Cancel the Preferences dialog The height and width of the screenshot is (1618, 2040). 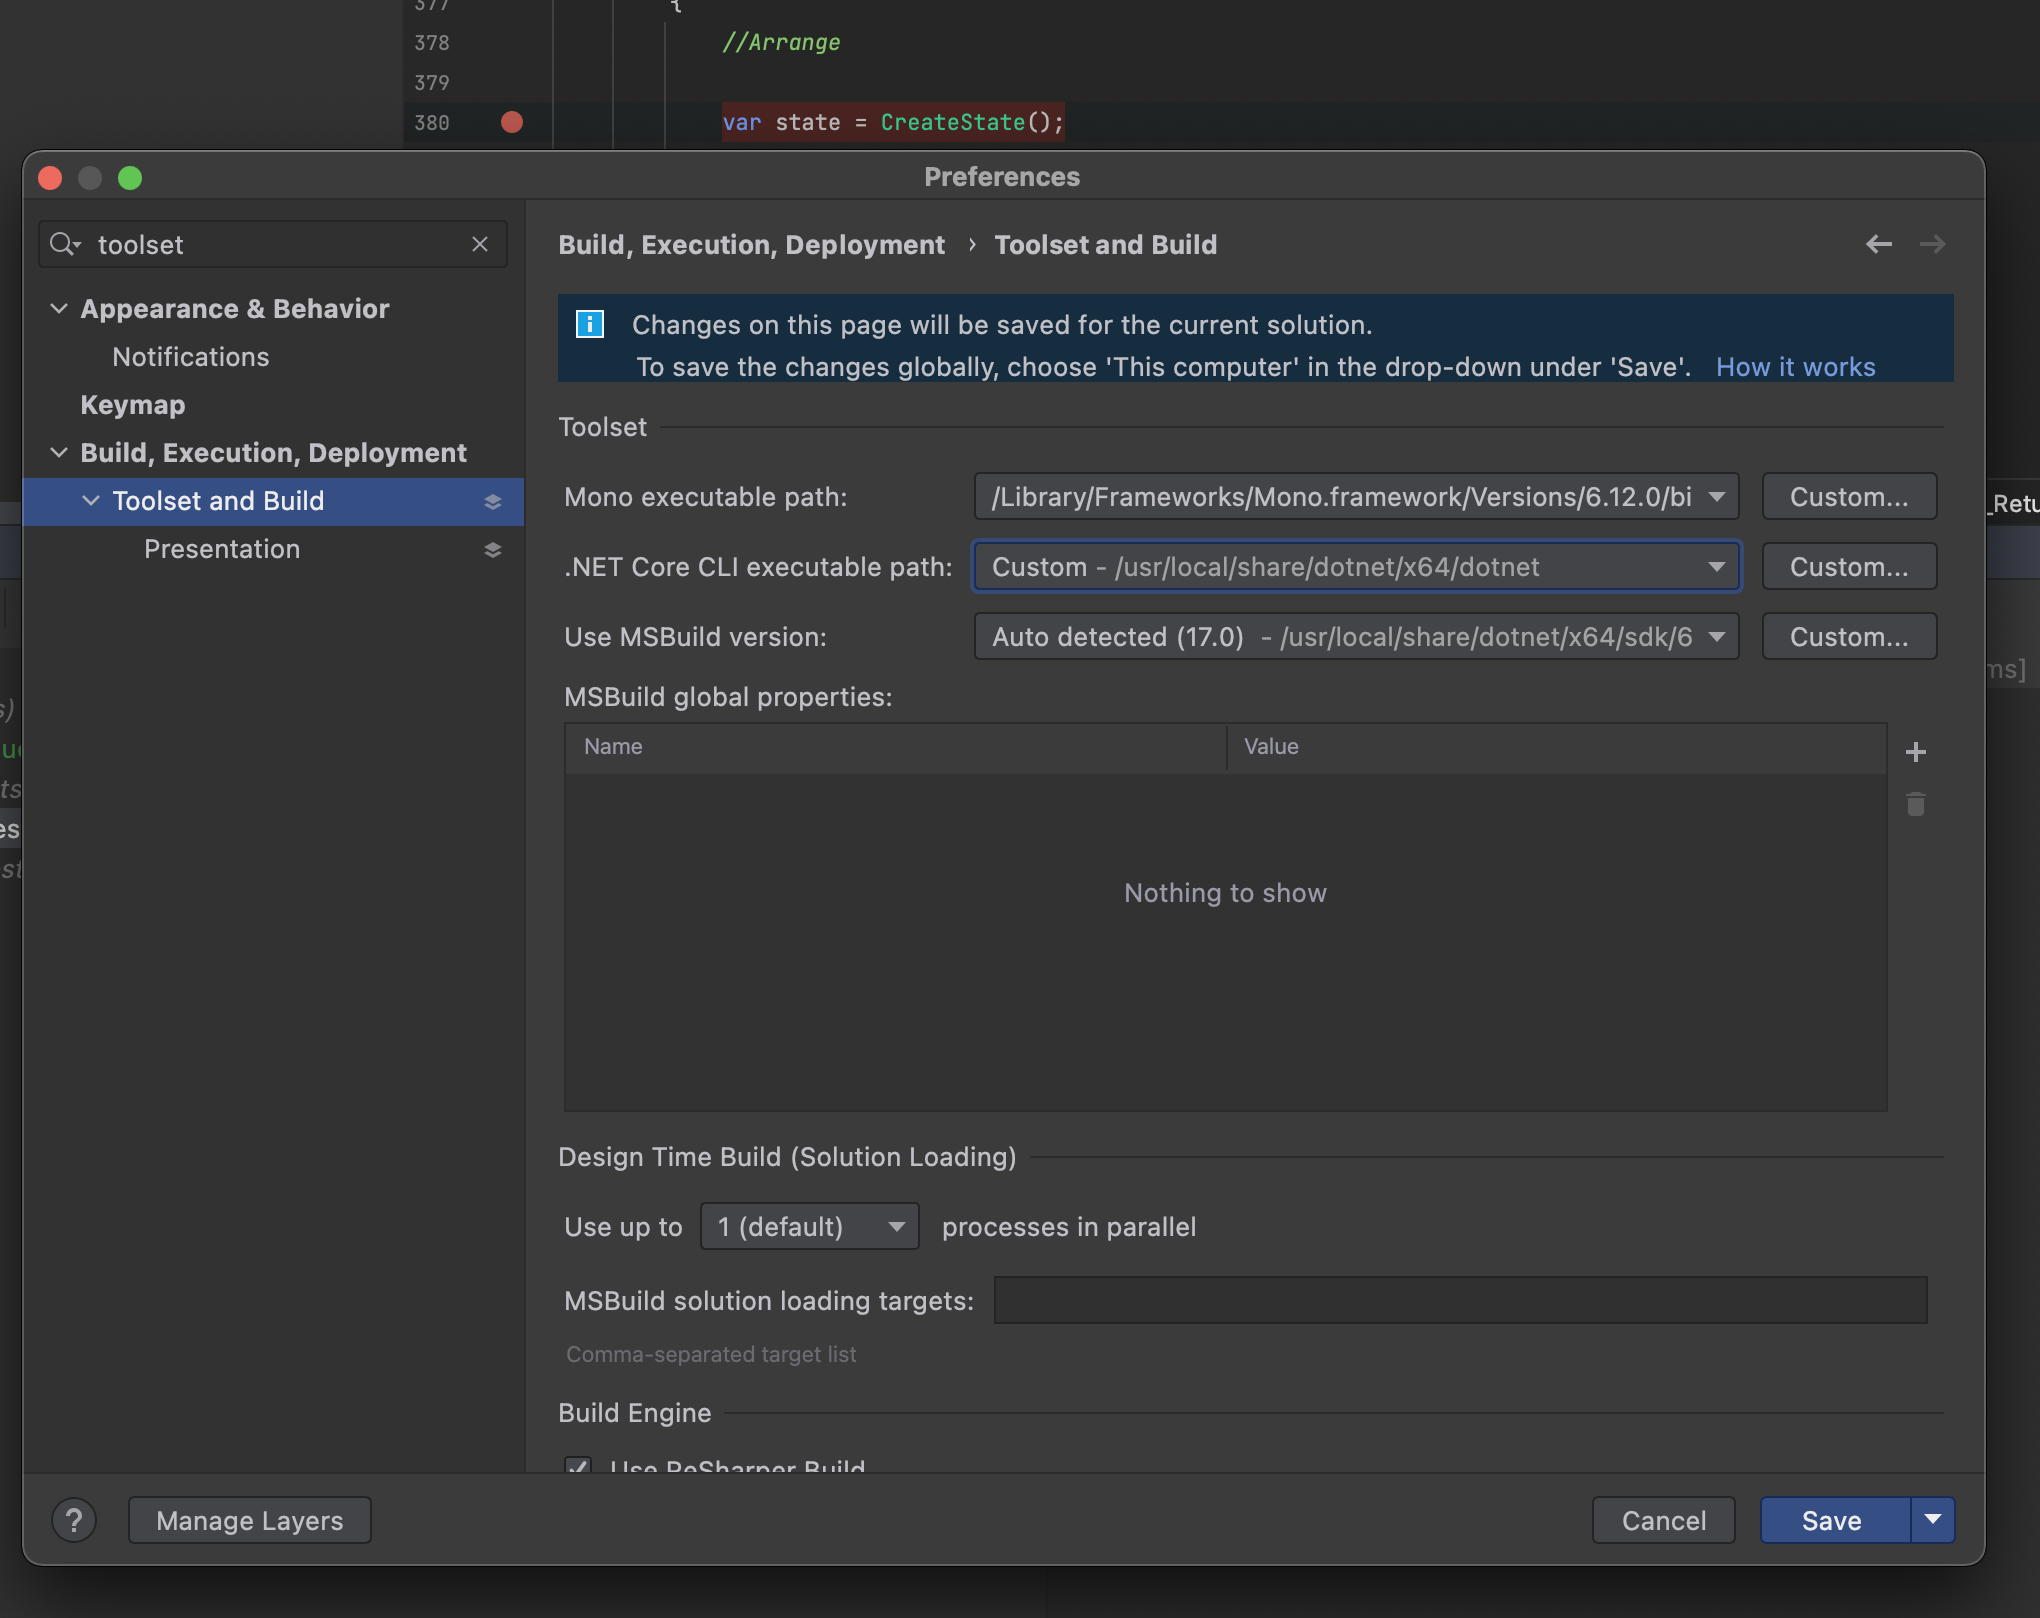pyautogui.click(x=1663, y=1520)
